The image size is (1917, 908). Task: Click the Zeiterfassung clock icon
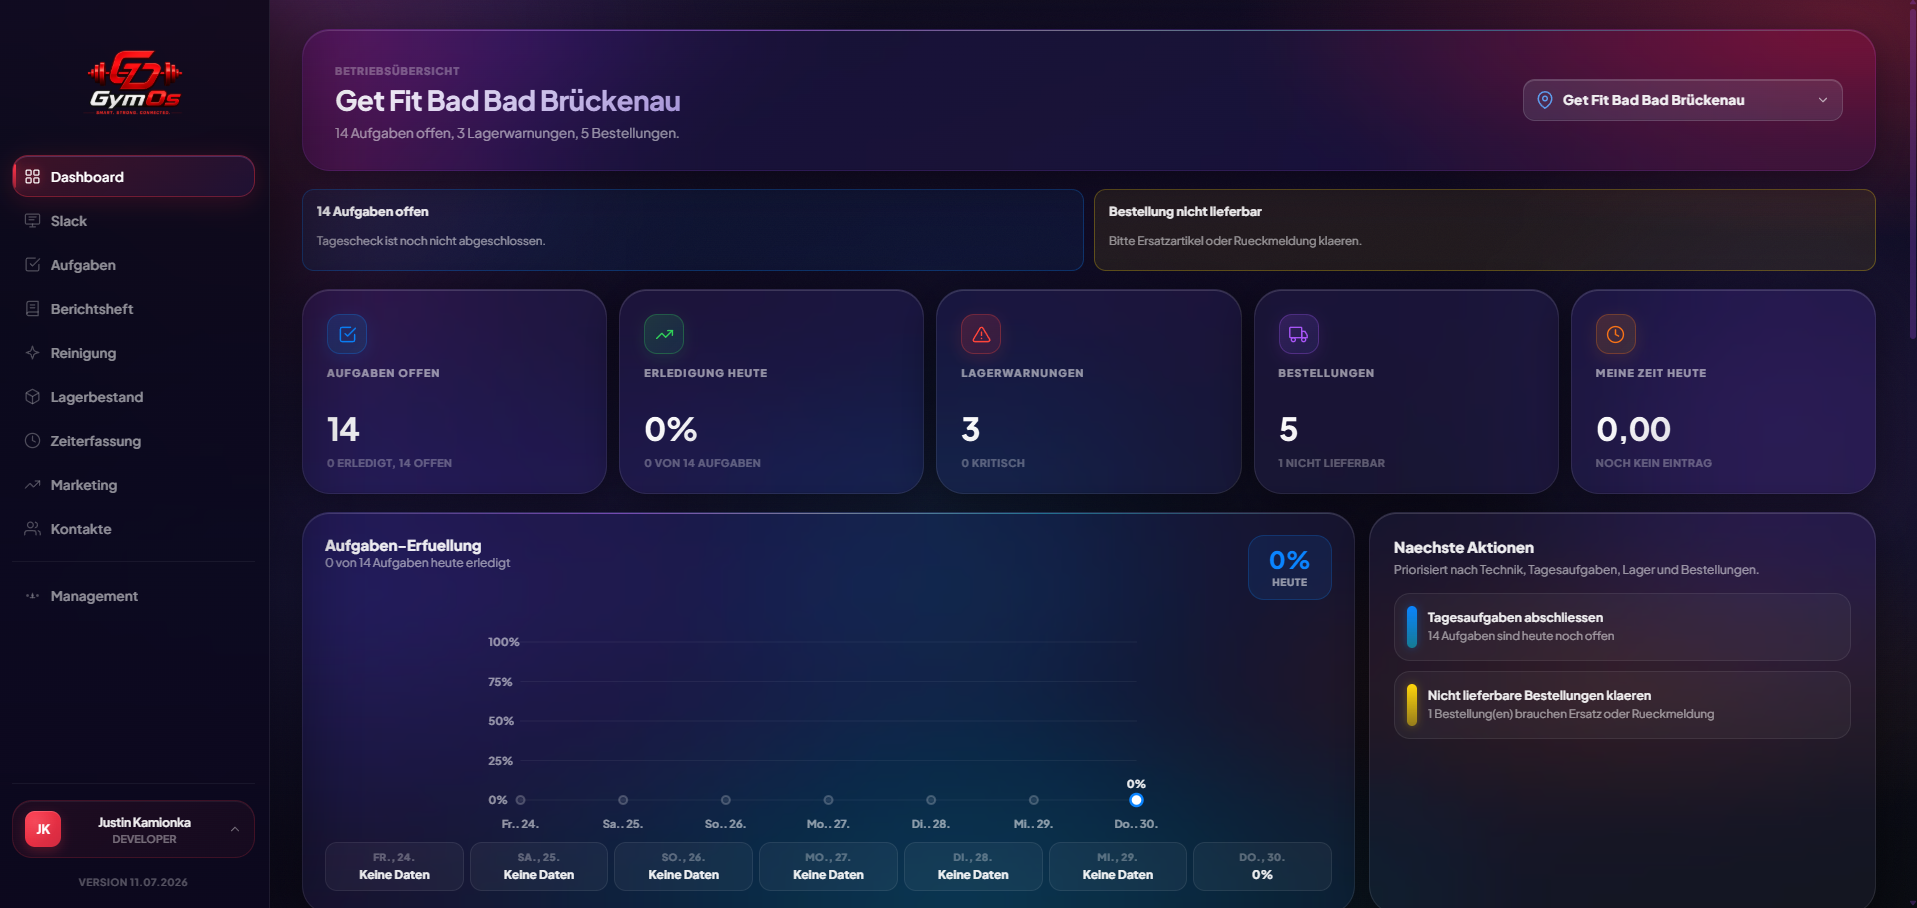32,441
